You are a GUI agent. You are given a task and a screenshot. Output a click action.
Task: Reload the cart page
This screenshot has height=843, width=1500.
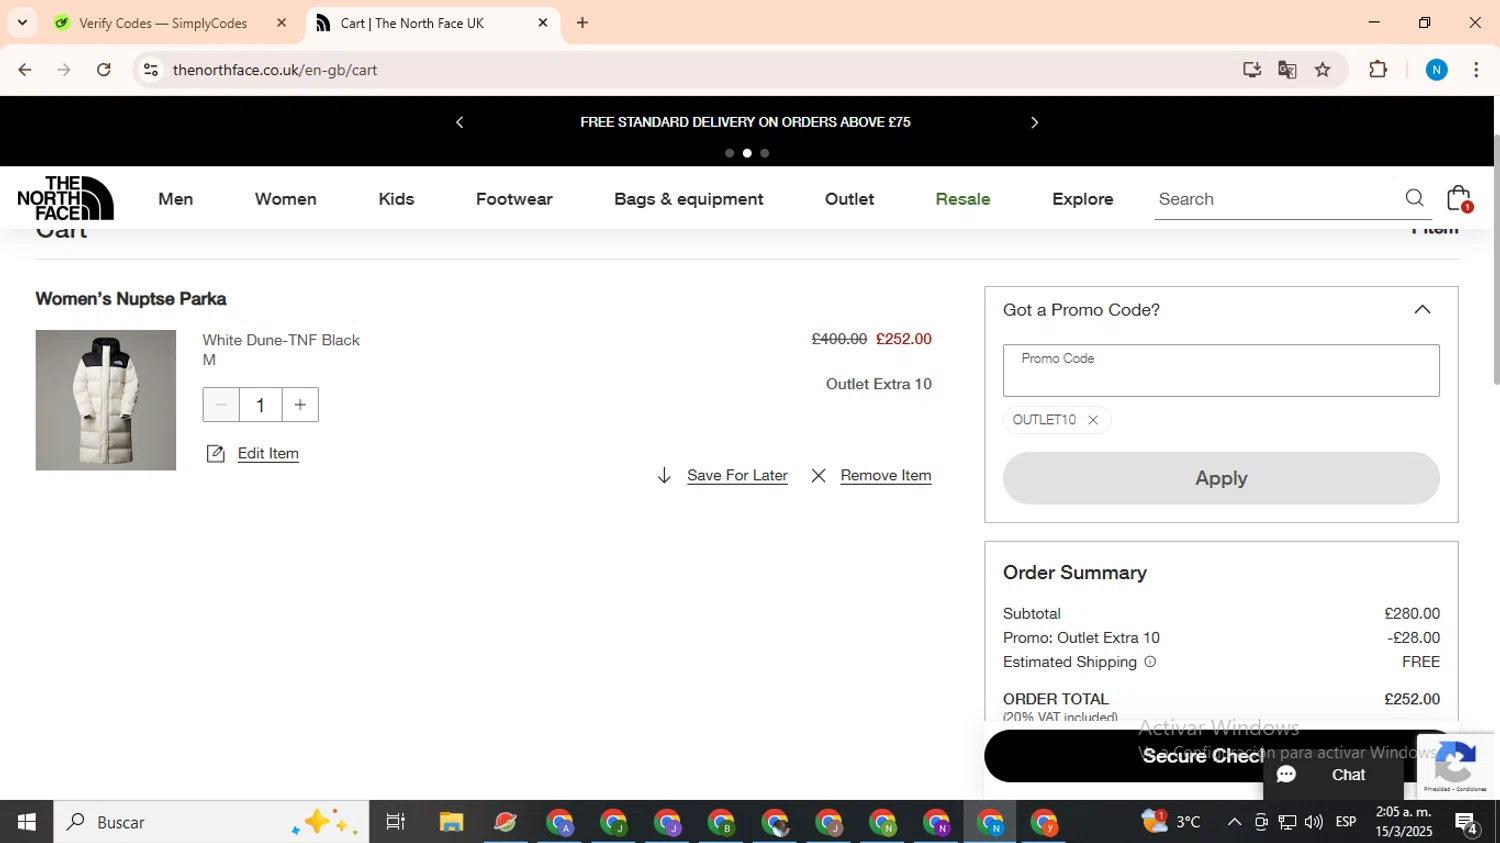tap(104, 70)
